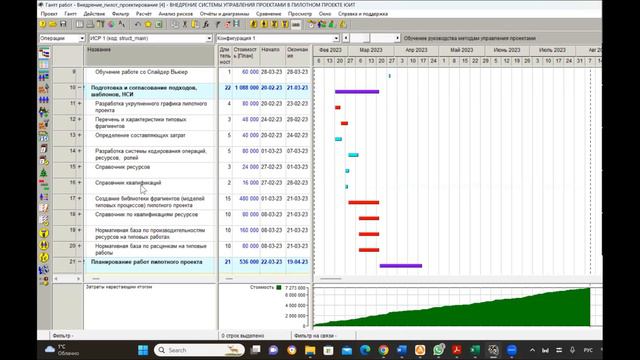Click the Начало column header
640x360 pixels.
point(272,56)
